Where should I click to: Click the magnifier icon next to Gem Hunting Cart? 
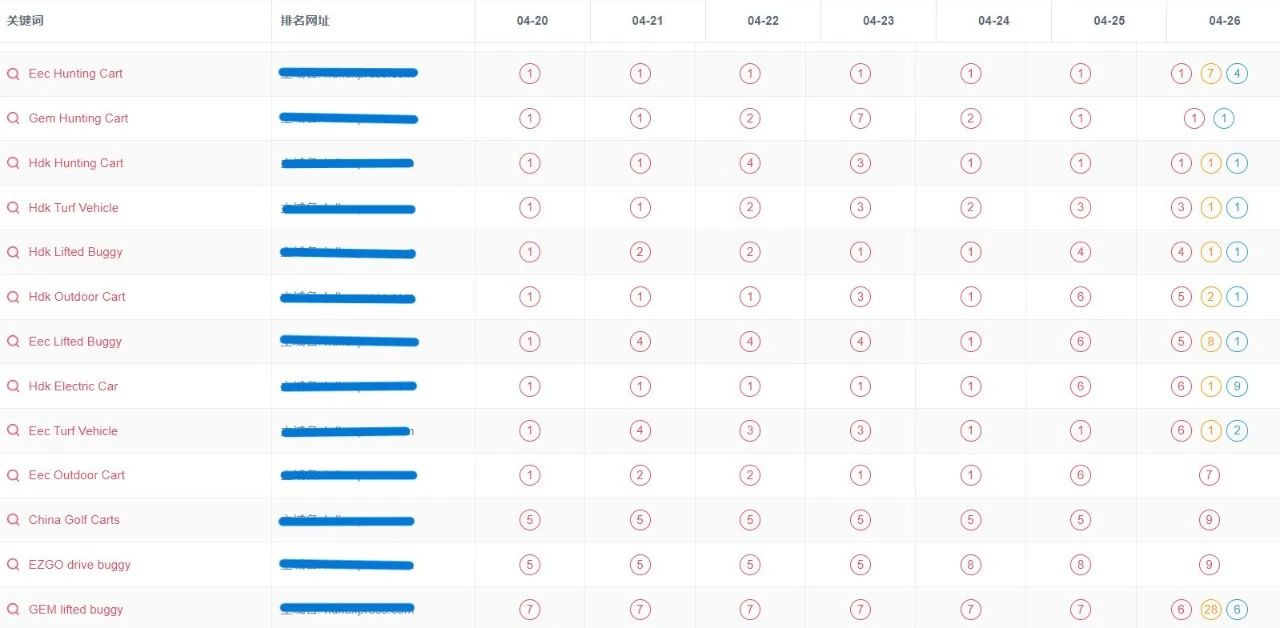point(13,118)
